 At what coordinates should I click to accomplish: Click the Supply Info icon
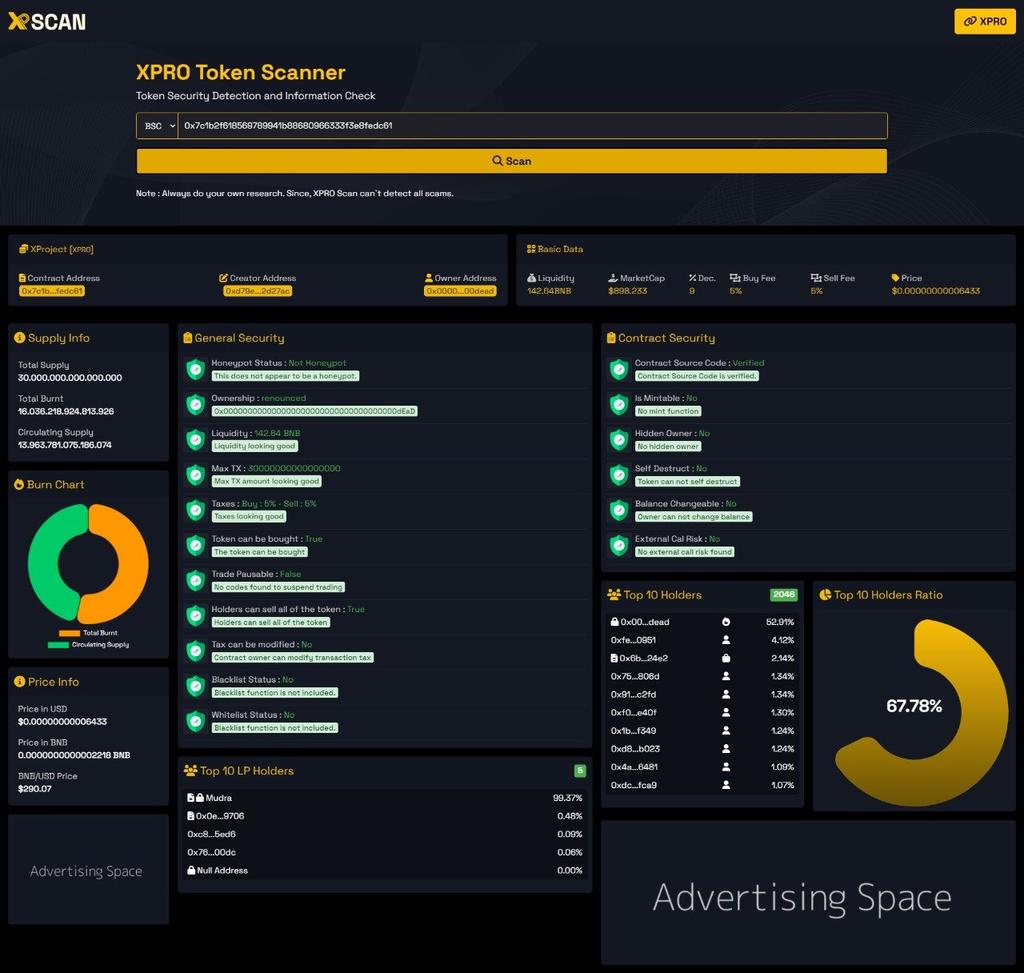tap(20, 338)
